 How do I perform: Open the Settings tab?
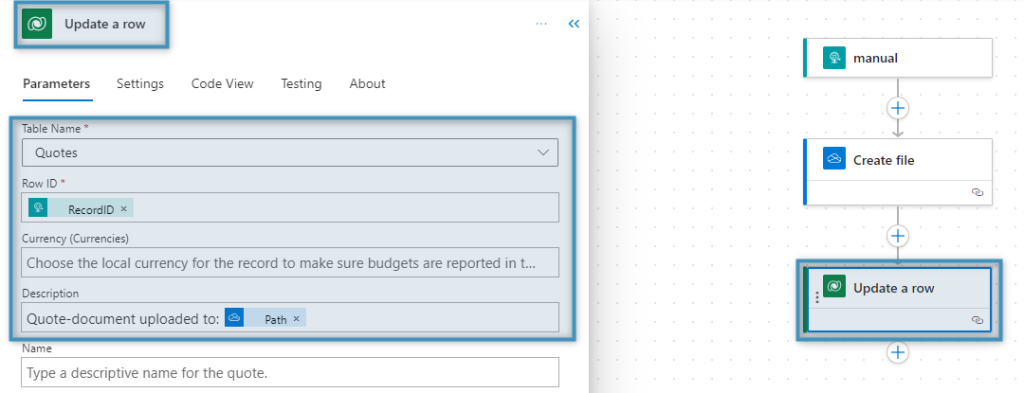click(x=140, y=84)
